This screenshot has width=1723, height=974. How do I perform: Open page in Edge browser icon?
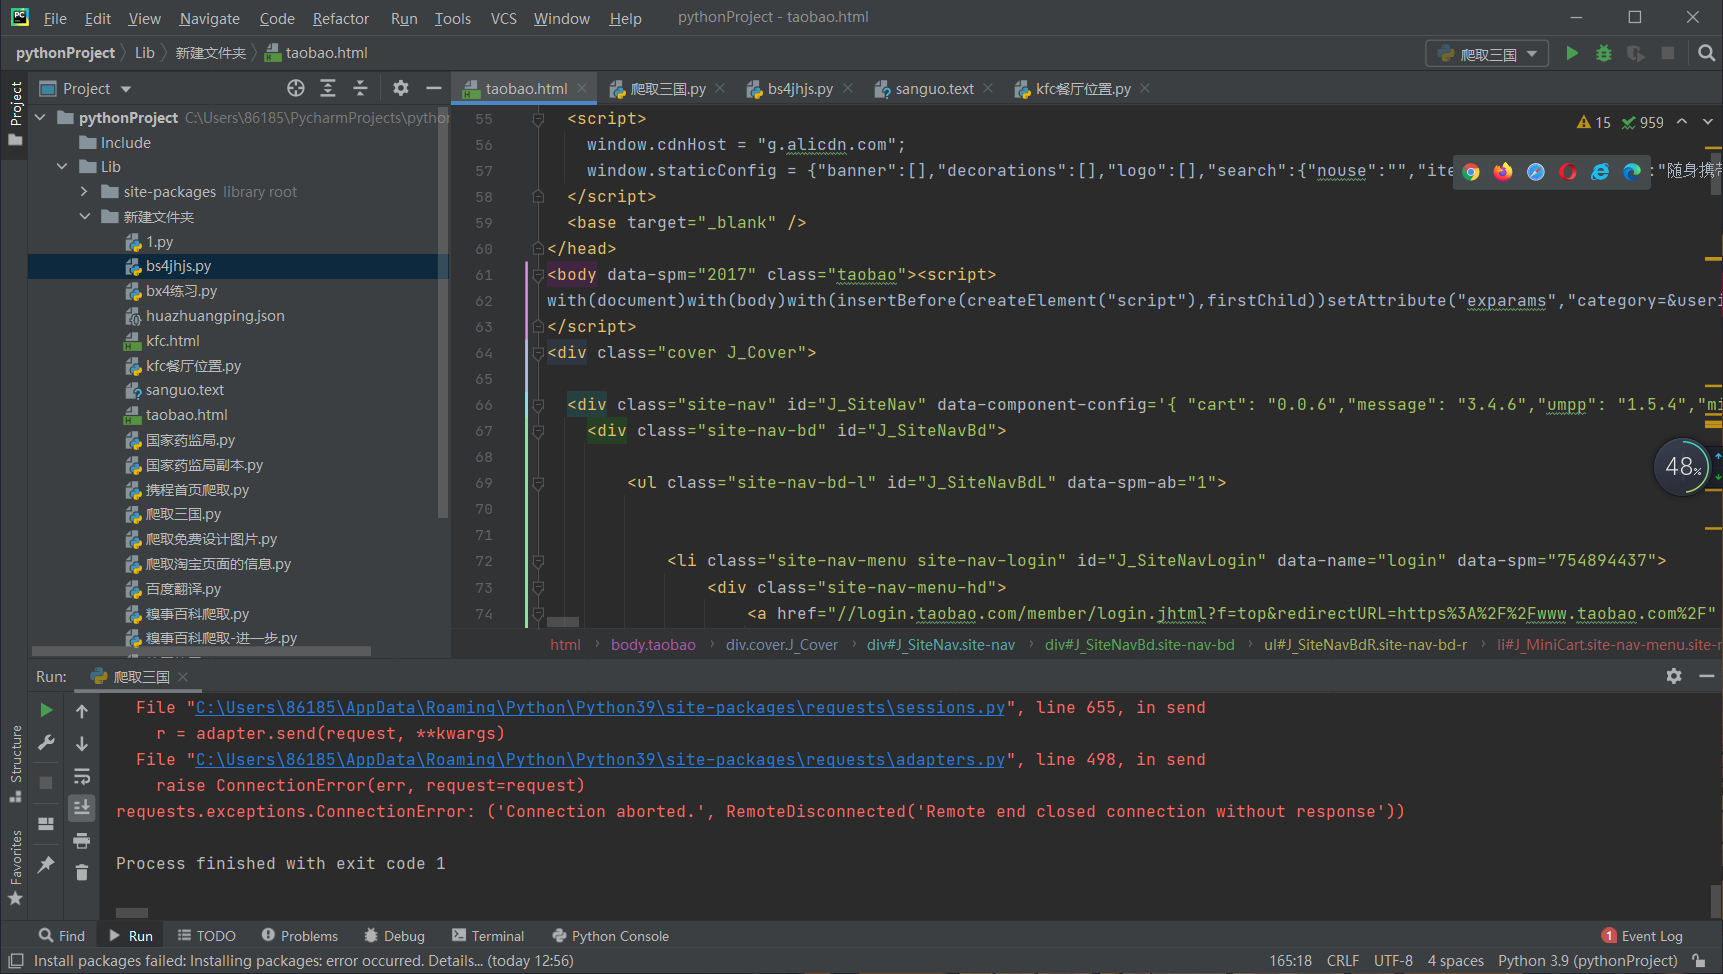(1632, 172)
